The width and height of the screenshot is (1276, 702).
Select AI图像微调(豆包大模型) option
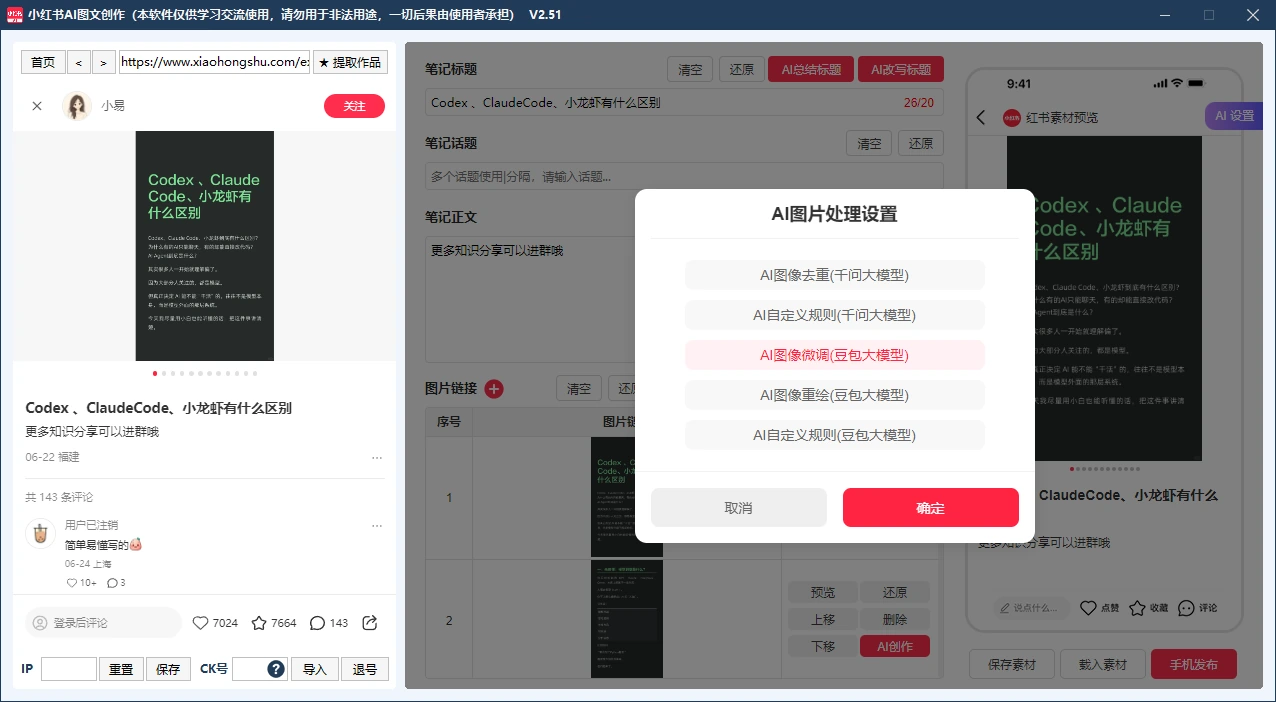[835, 355]
